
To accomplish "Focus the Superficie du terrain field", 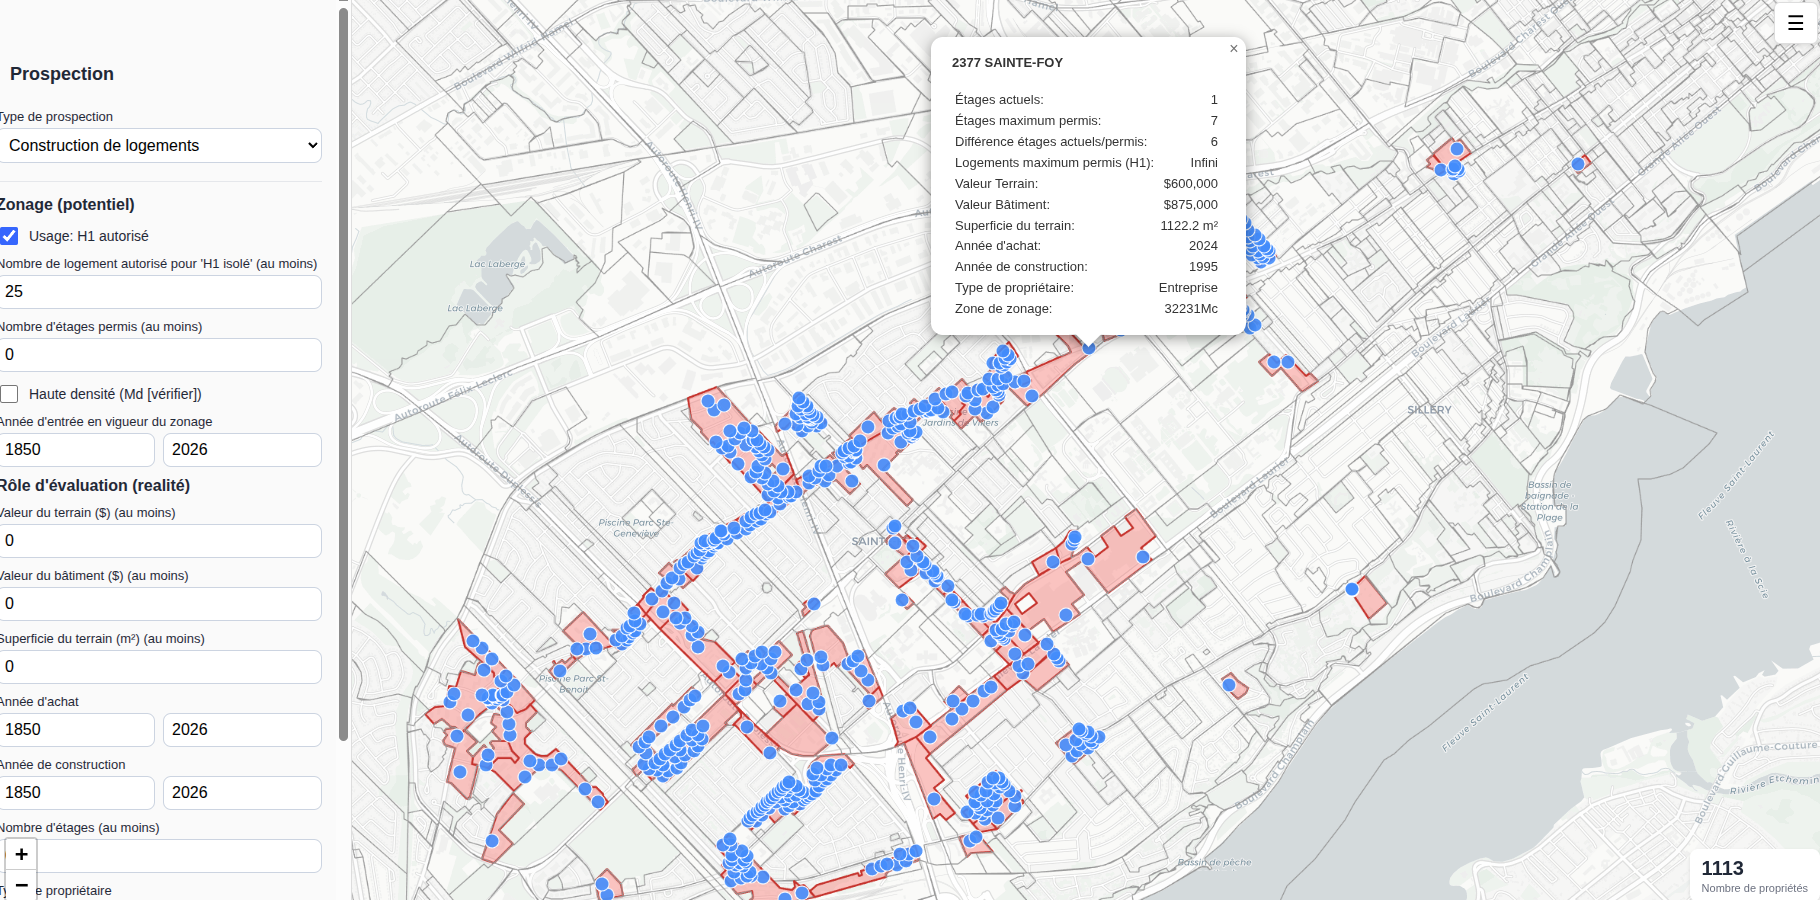I will pos(160,667).
